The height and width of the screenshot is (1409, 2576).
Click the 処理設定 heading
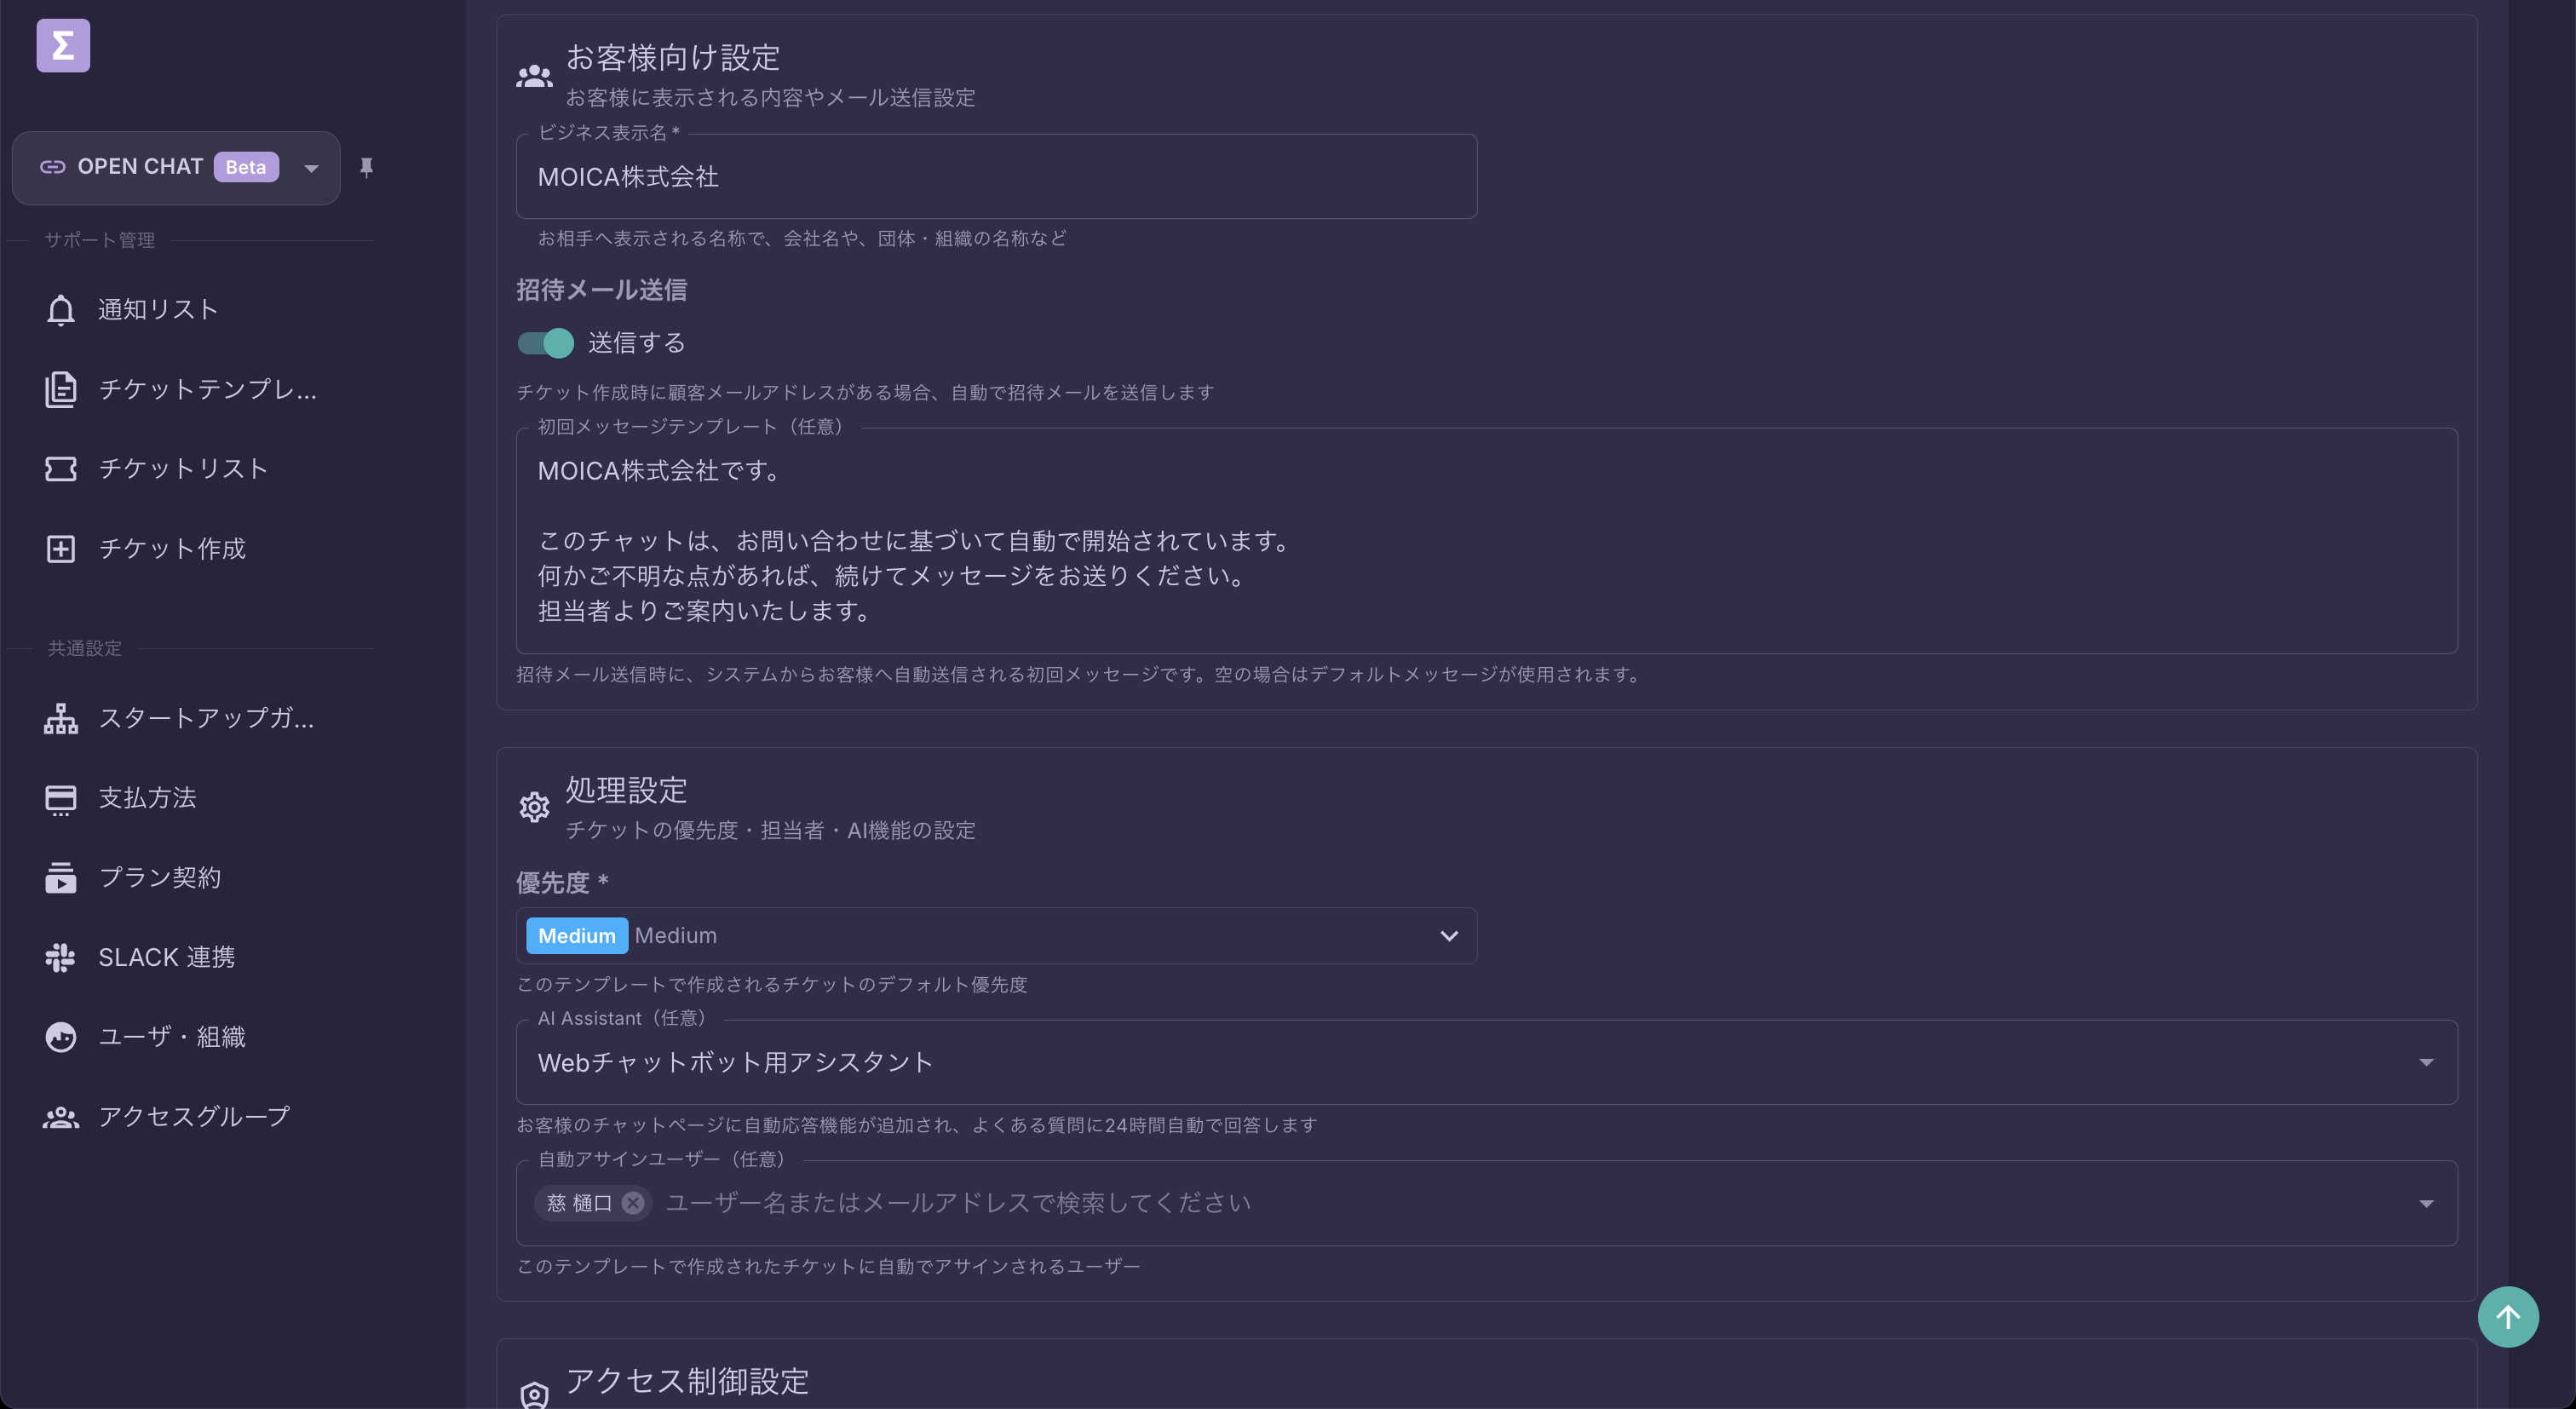pos(626,791)
